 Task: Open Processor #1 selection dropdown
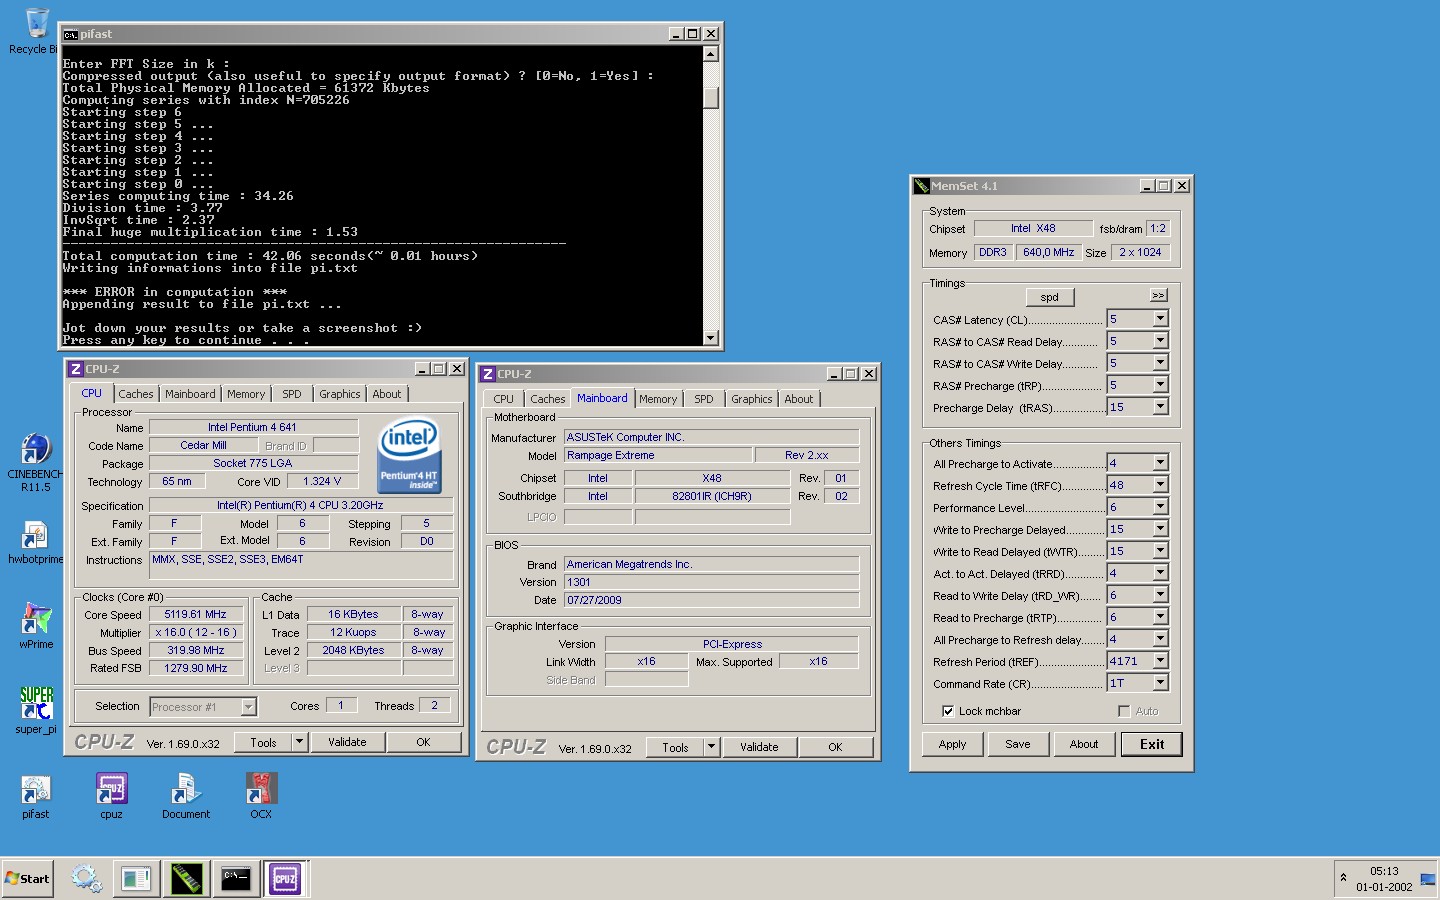[248, 707]
